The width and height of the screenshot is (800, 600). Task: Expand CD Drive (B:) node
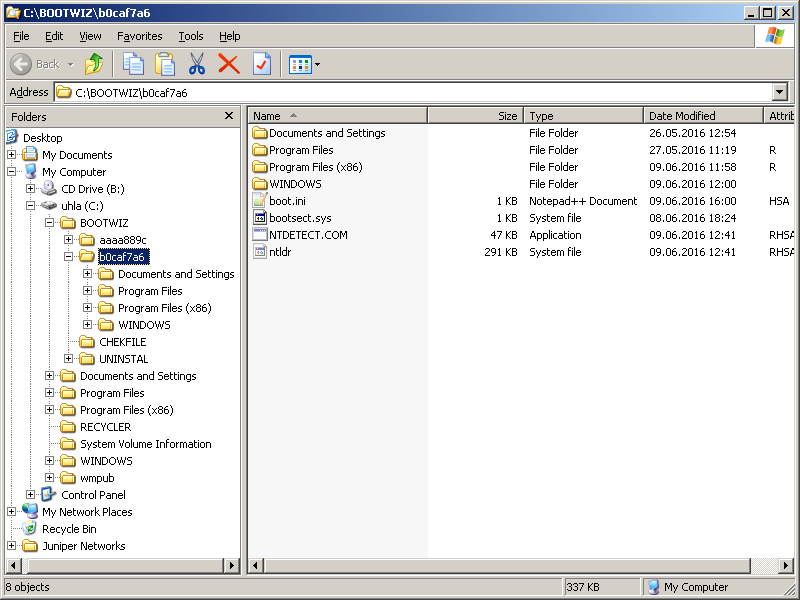click(31, 188)
